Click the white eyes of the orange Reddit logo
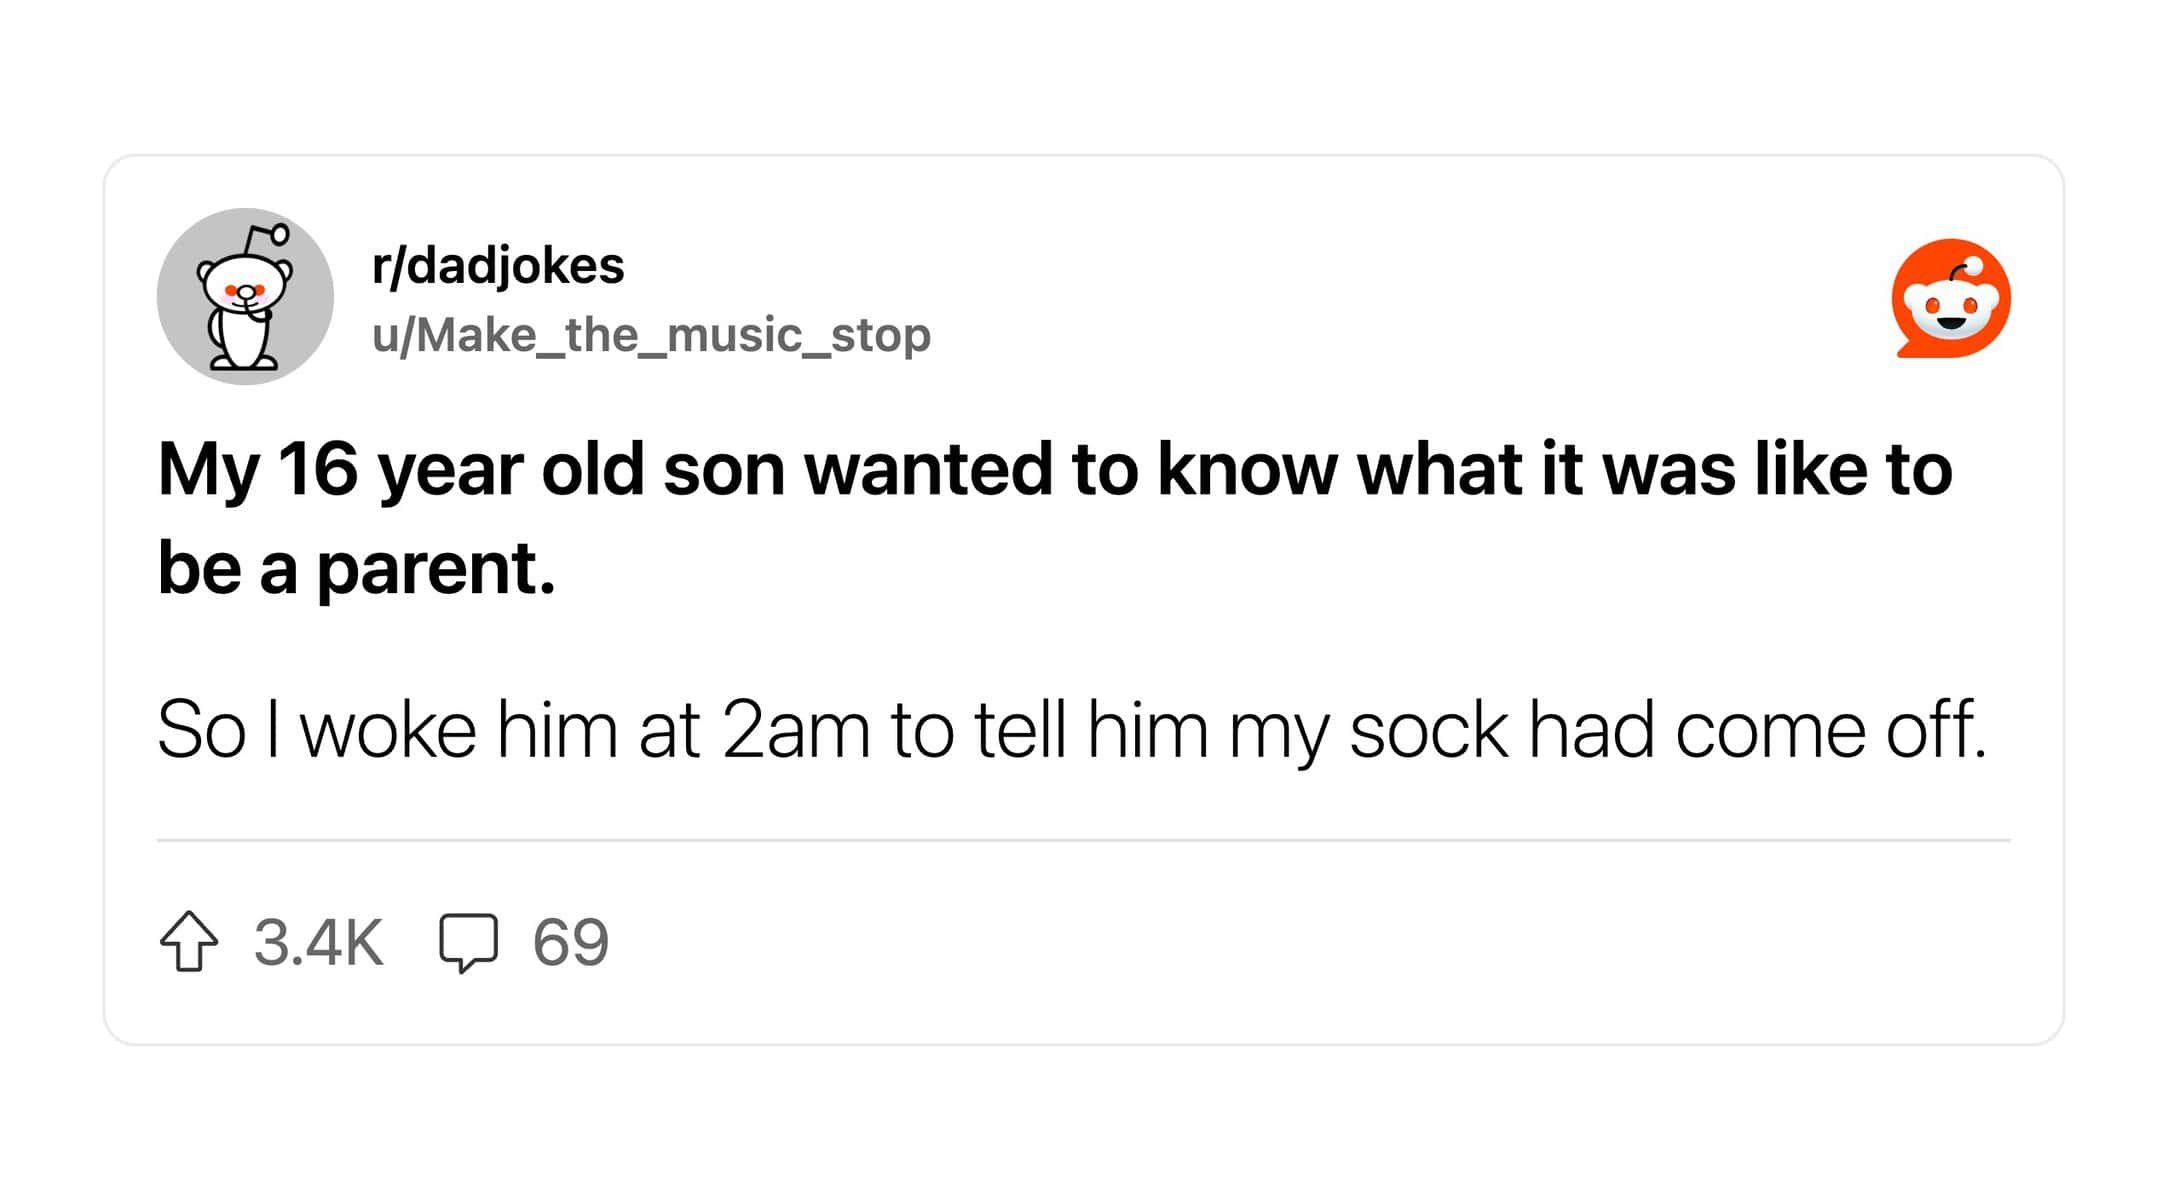This screenshot has width=2168, height=1200. click(1951, 303)
